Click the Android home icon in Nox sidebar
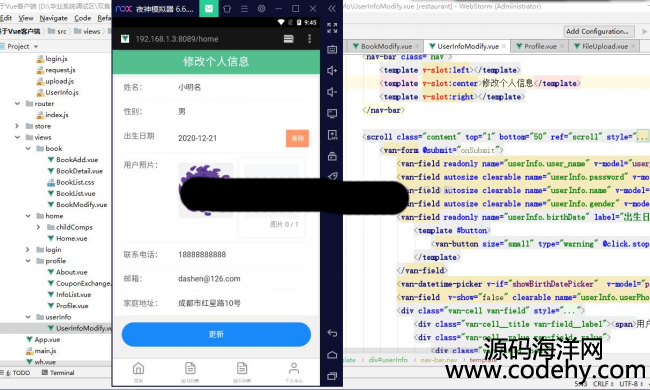 pos(332,355)
